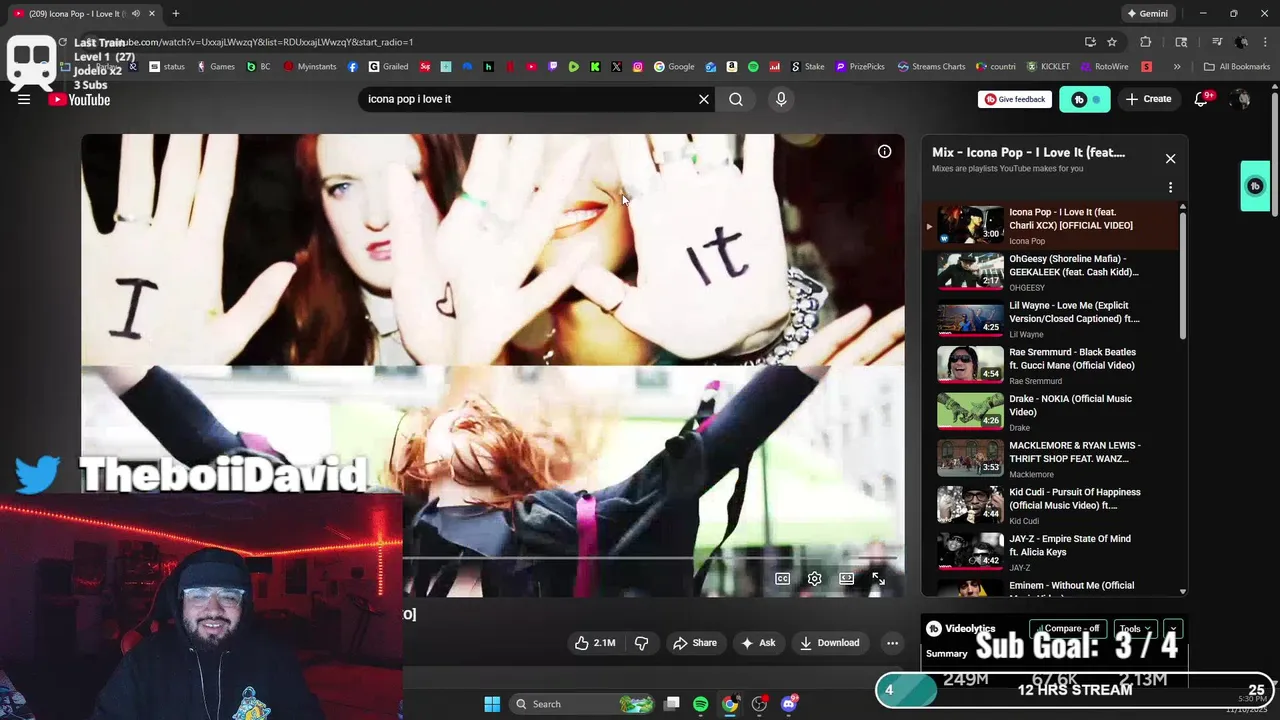Show video info card icon
The image size is (1280, 720).
pyautogui.click(x=885, y=151)
